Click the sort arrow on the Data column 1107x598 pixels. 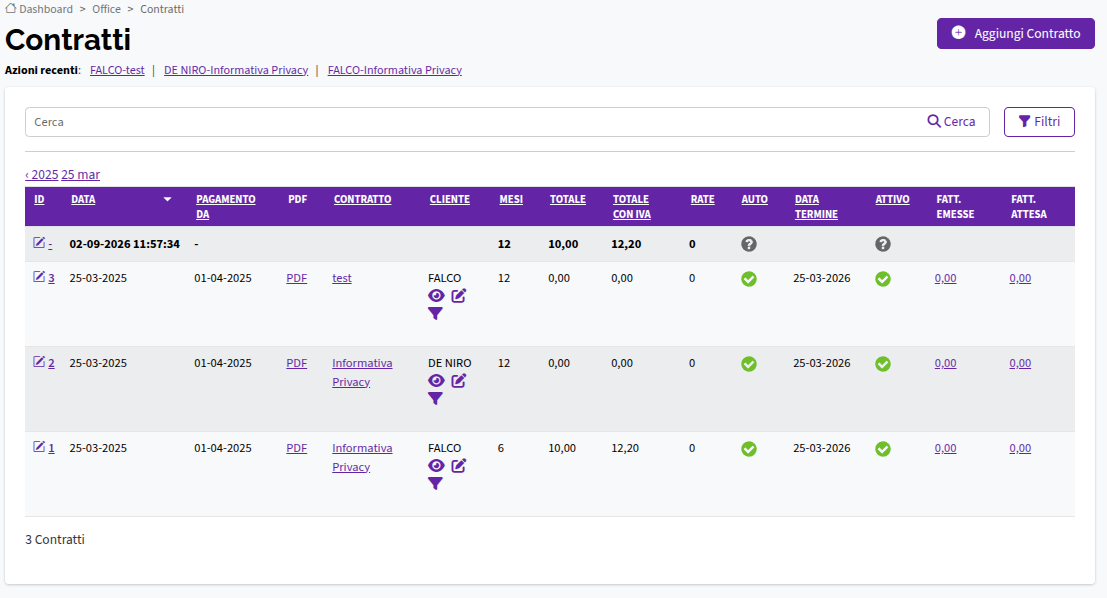click(x=167, y=200)
